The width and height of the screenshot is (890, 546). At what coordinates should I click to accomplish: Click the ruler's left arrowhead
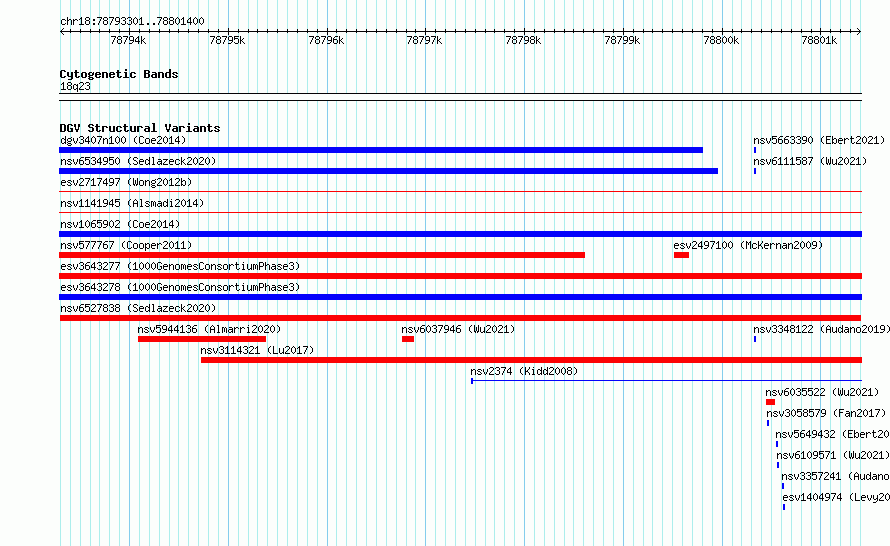coord(62,32)
